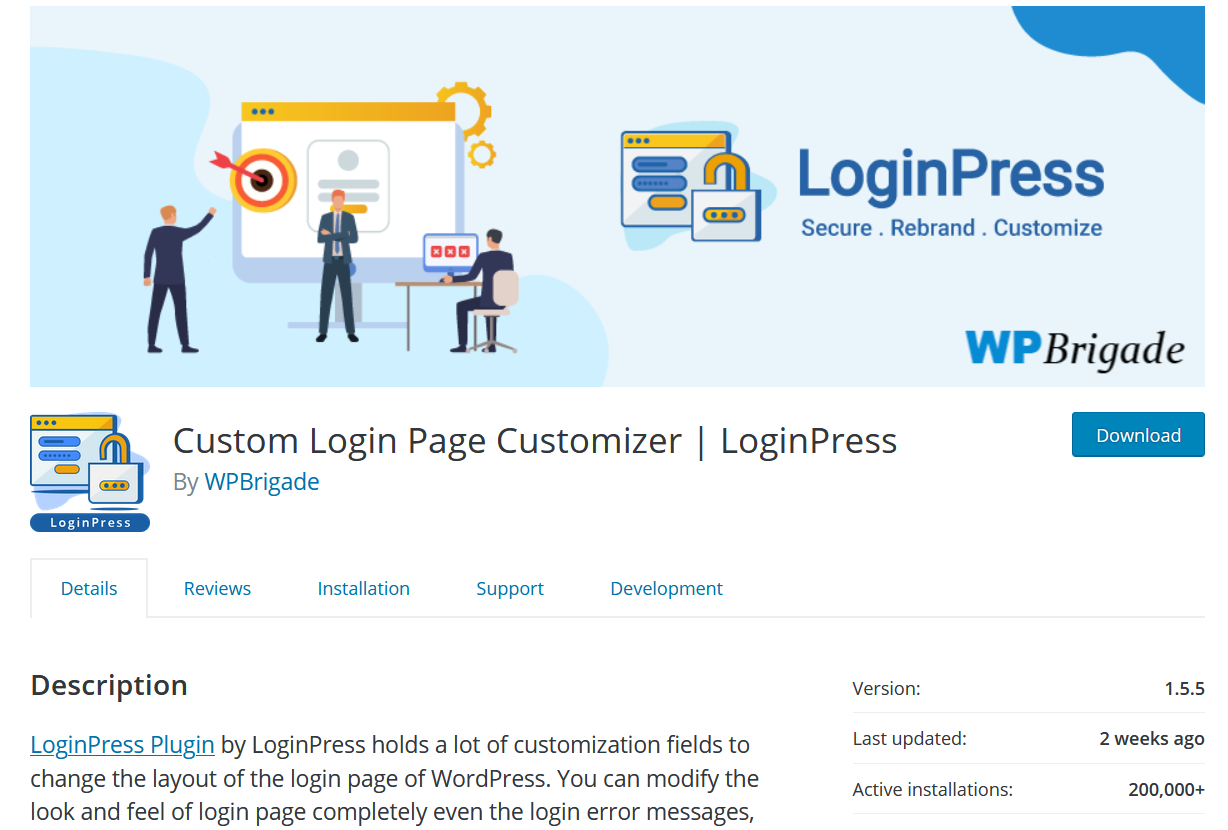This screenshot has height=830, width=1228.
Task: Open the WPBrigade author link
Action: 262,481
